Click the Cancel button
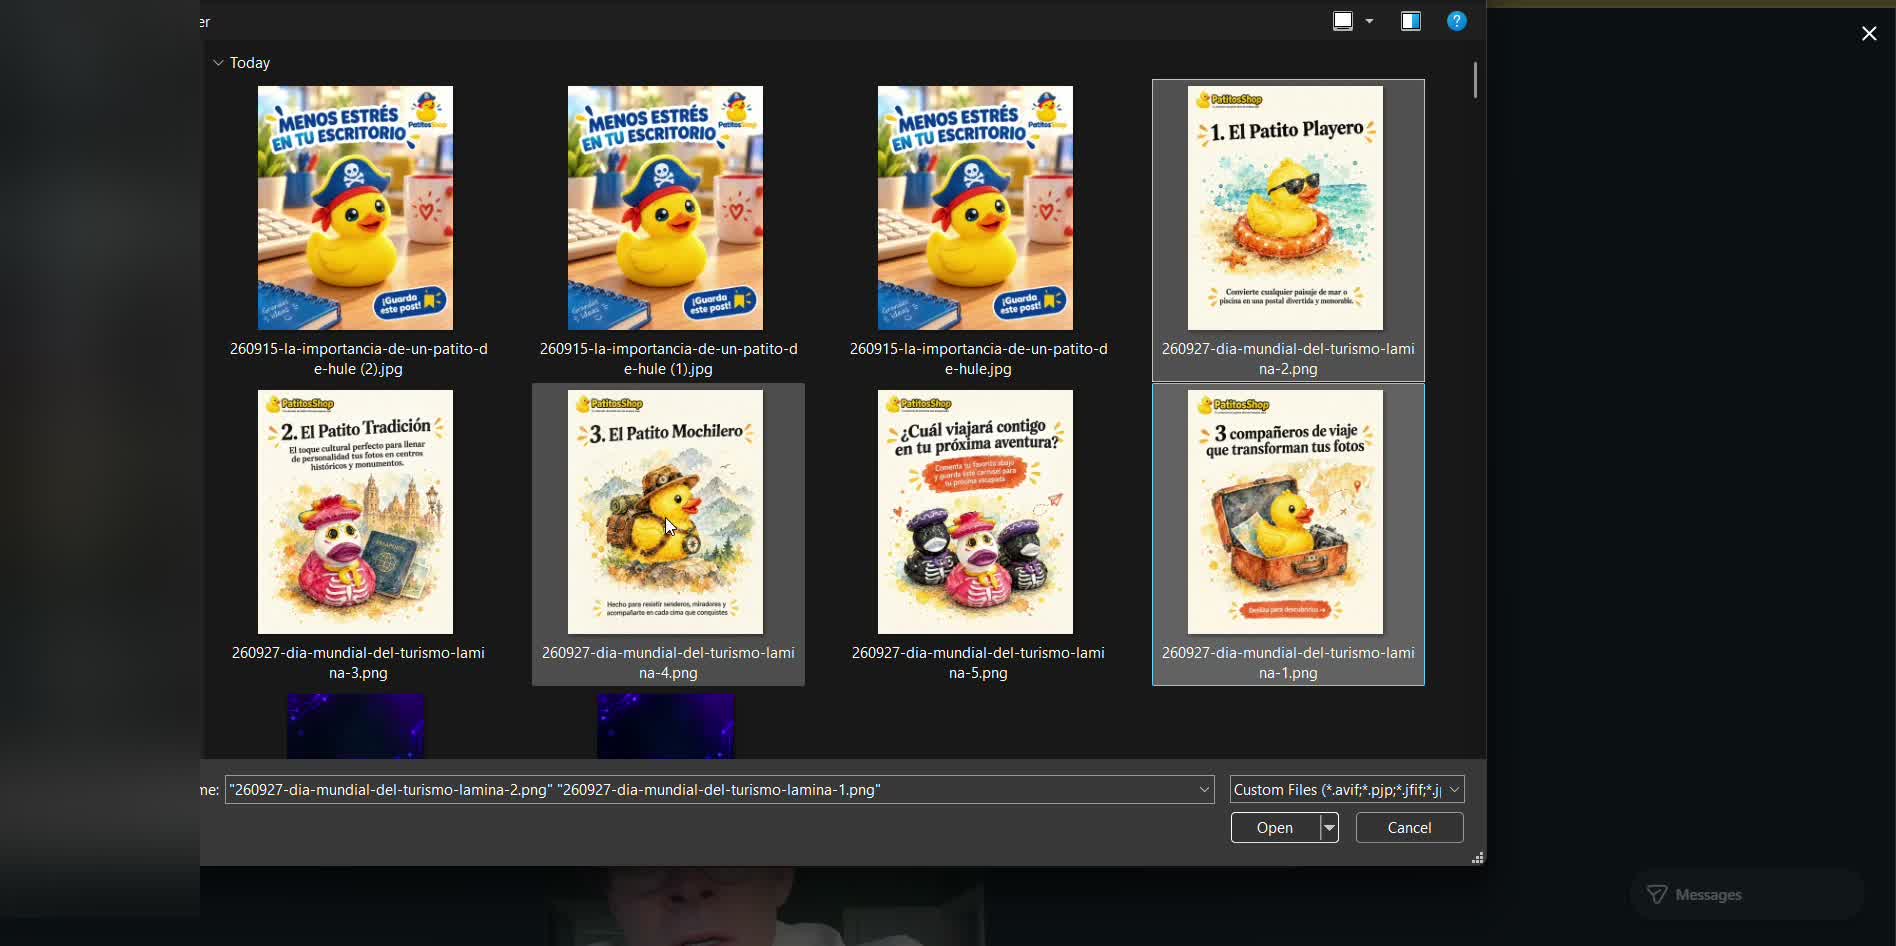 (x=1410, y=828)
